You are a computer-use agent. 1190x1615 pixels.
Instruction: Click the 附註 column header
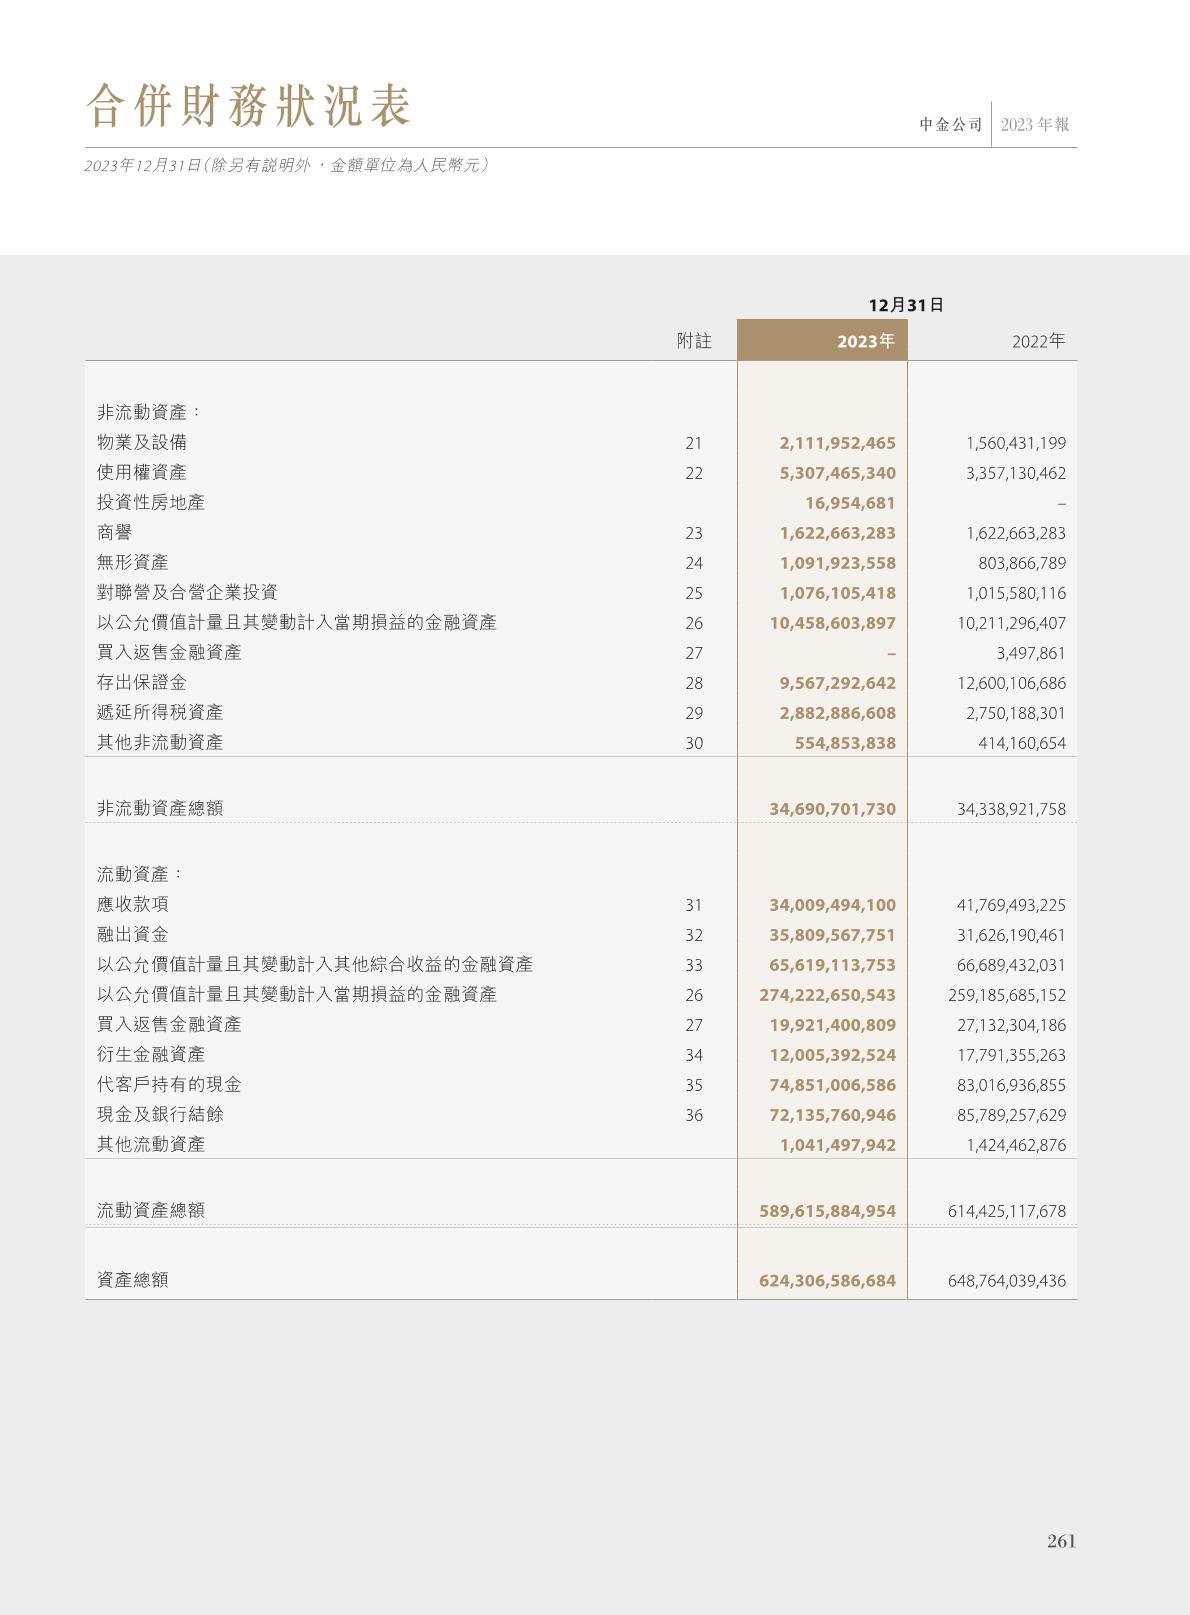click(x=694, y=341)
